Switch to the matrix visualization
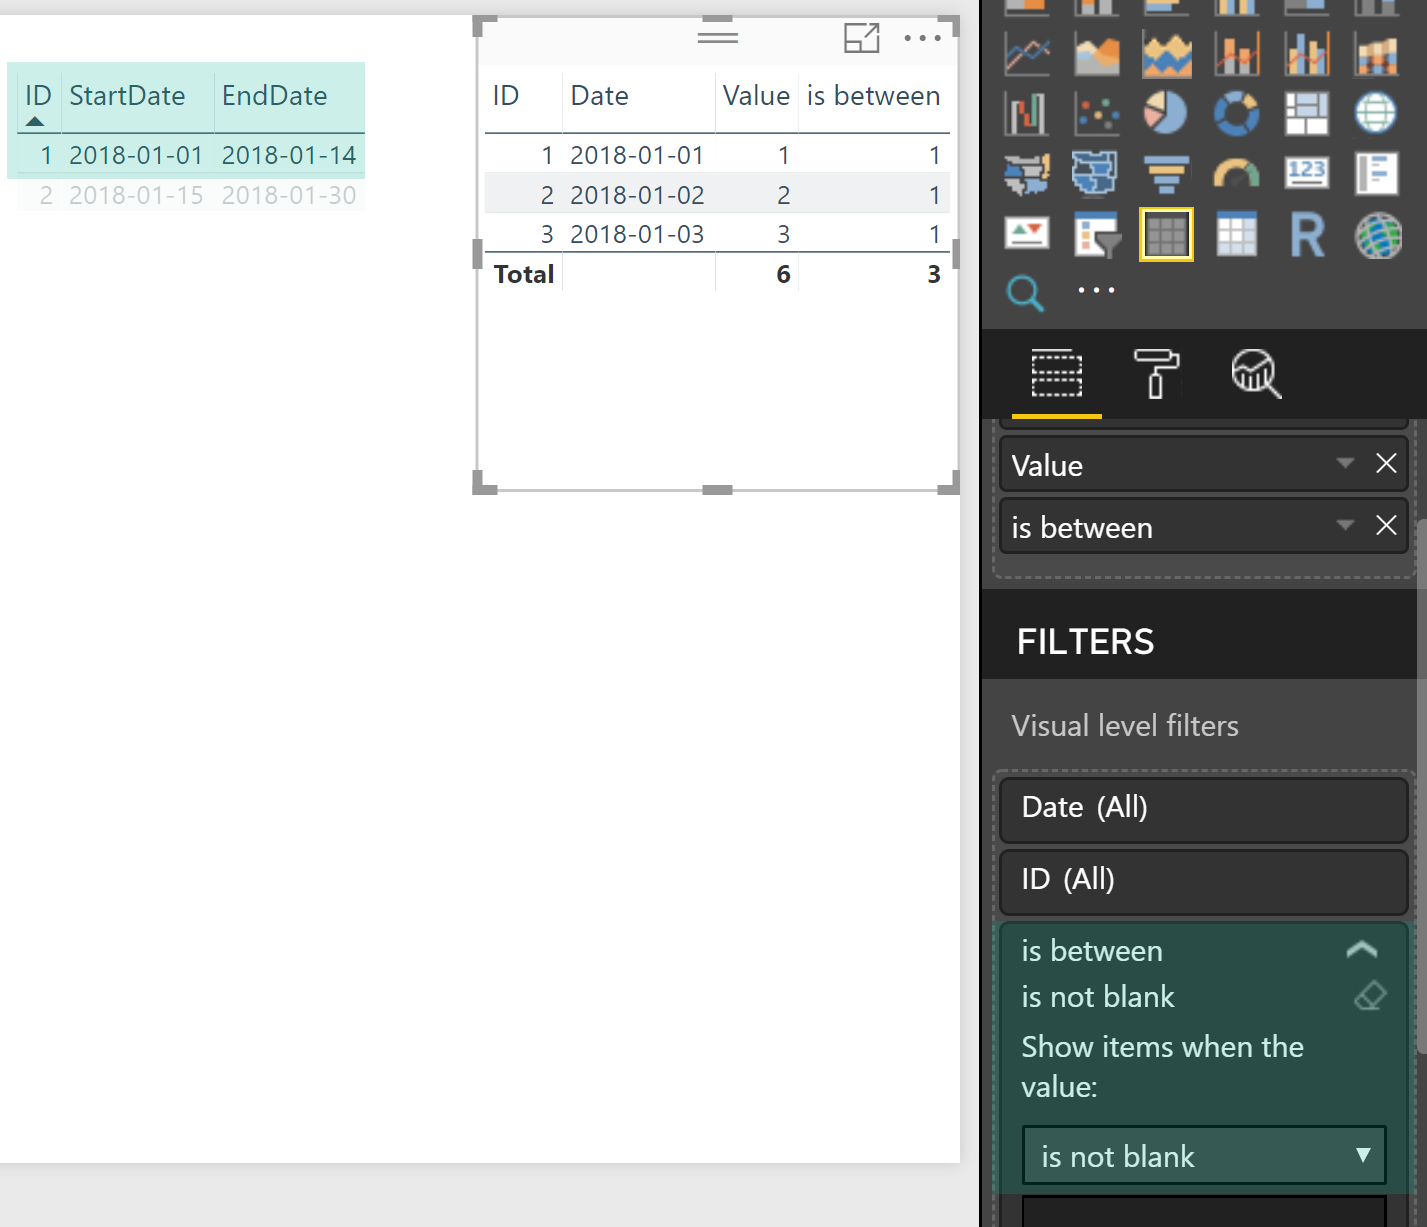Screen dimensions: 1427x1227 click(x=1237, y=234)
